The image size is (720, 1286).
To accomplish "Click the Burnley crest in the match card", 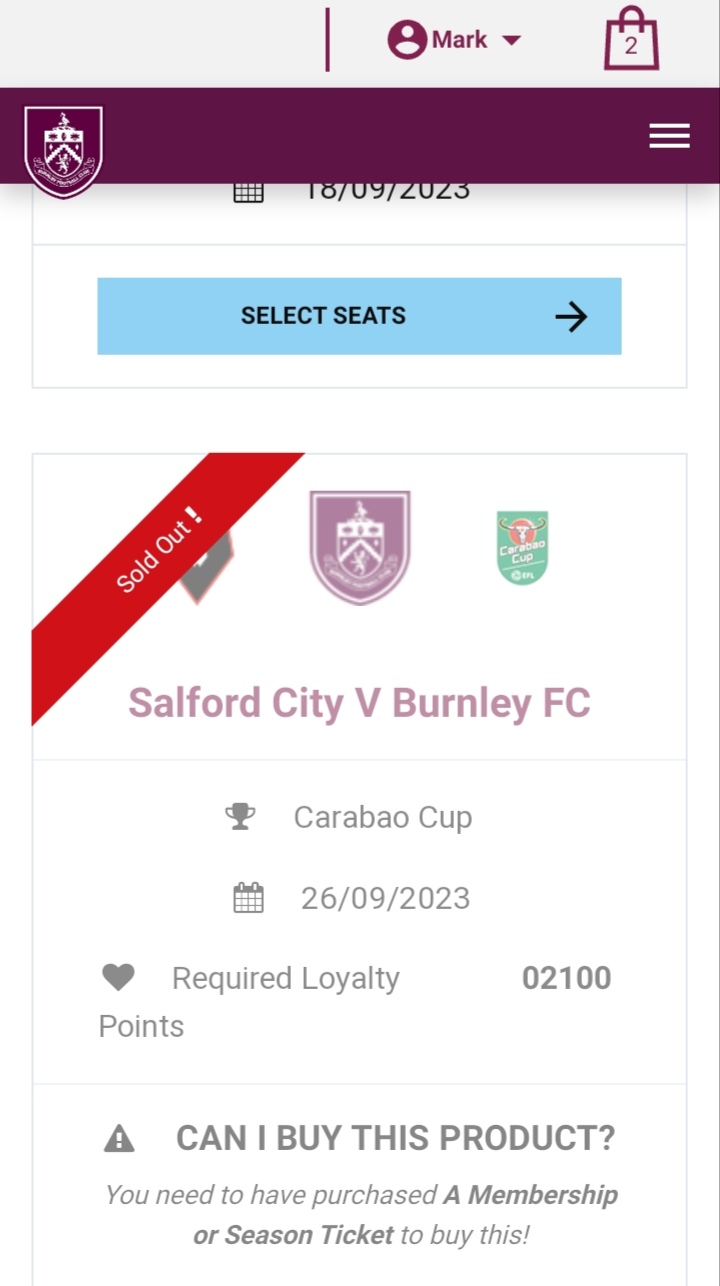I will [359, 547].
